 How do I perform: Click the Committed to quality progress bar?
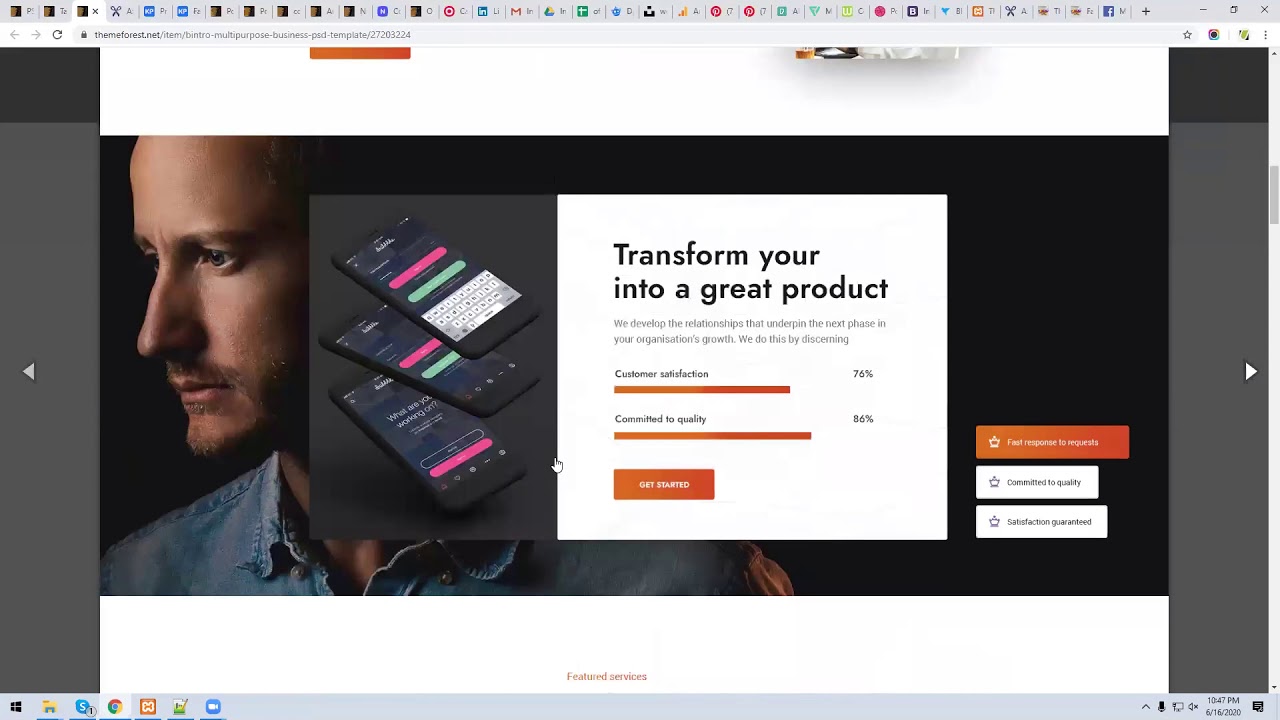[x=712, y=436]
